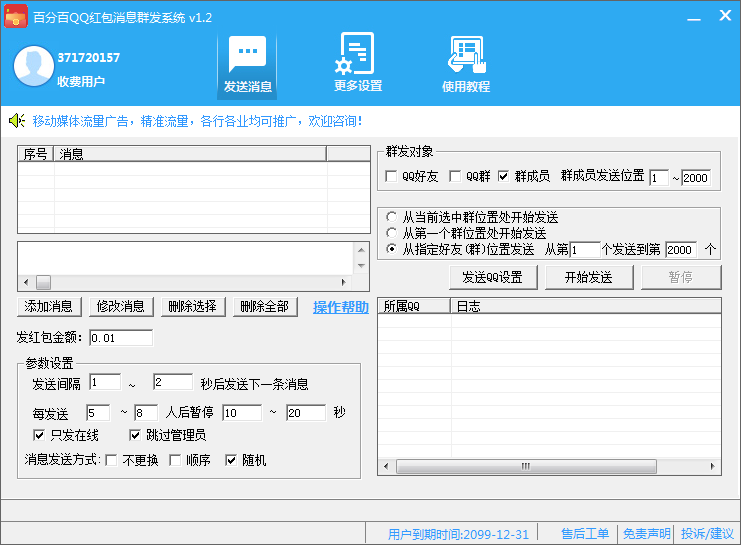This screenshot has width=741, height=545.
Task: Minimize the application window
Action: tap(694, 17)
